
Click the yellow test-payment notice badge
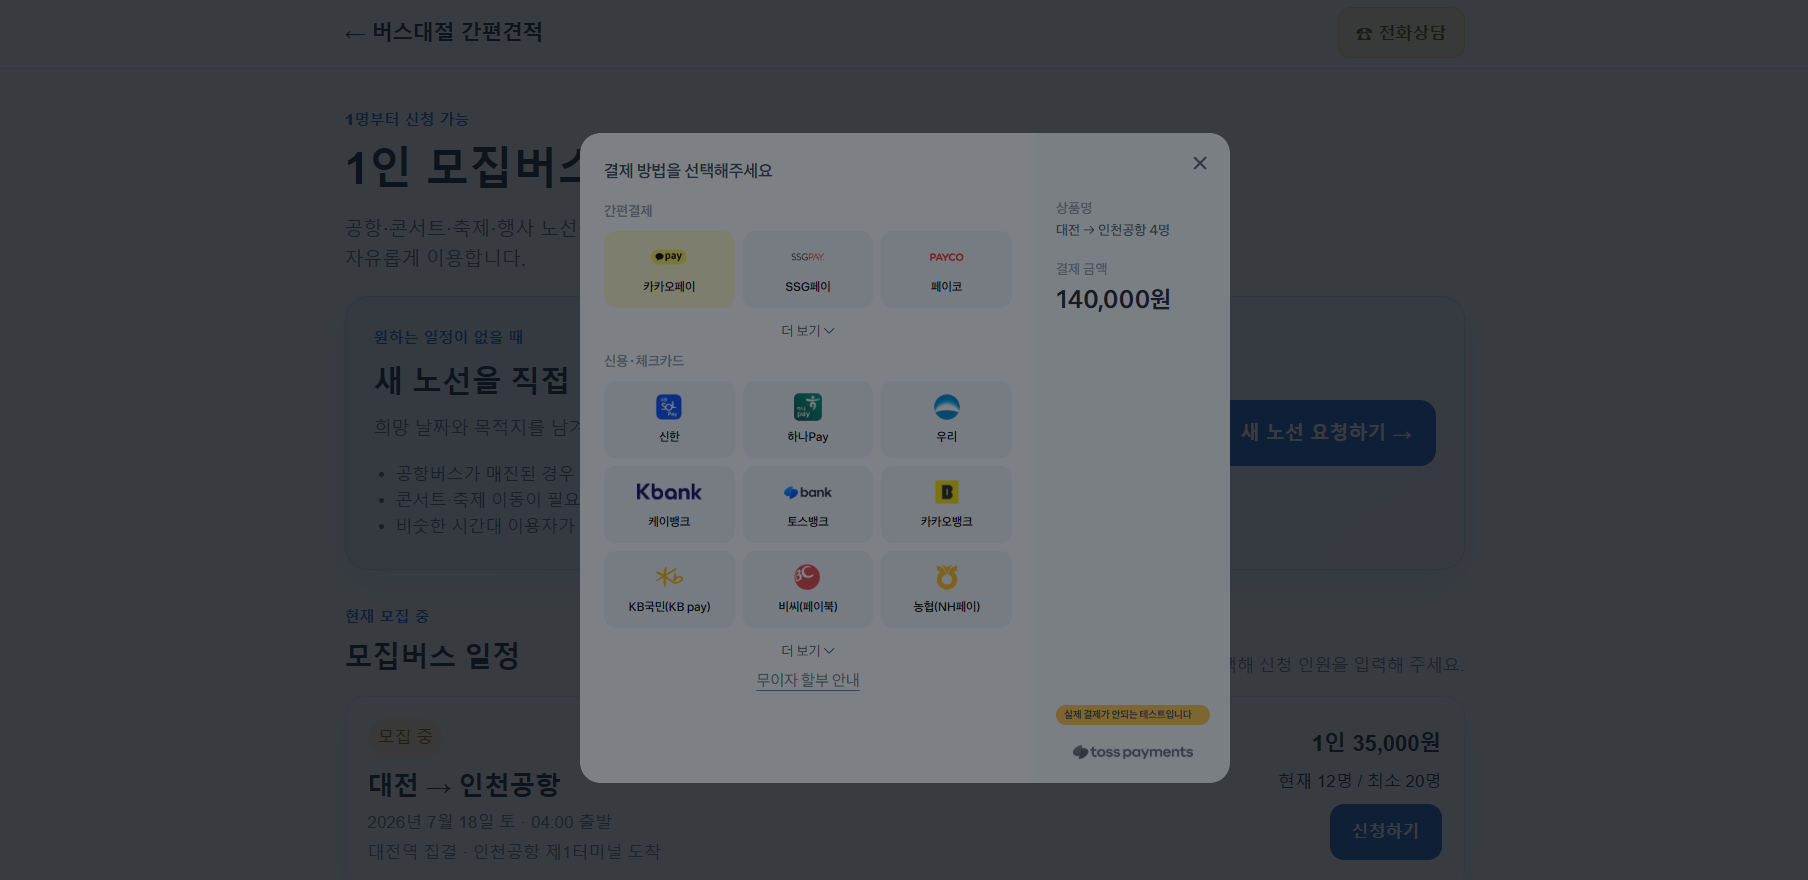[x=1133, y=715]
